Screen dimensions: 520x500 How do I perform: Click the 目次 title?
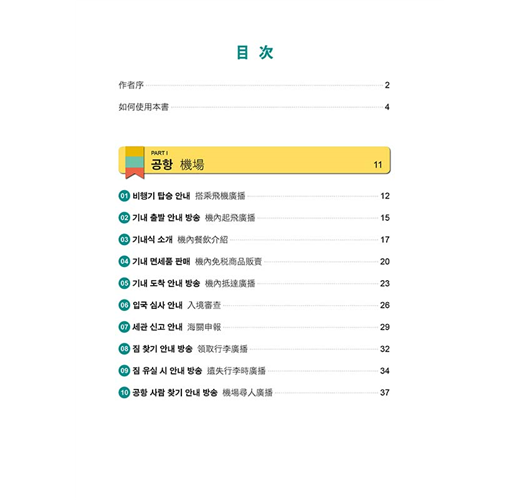pos(255,52)
